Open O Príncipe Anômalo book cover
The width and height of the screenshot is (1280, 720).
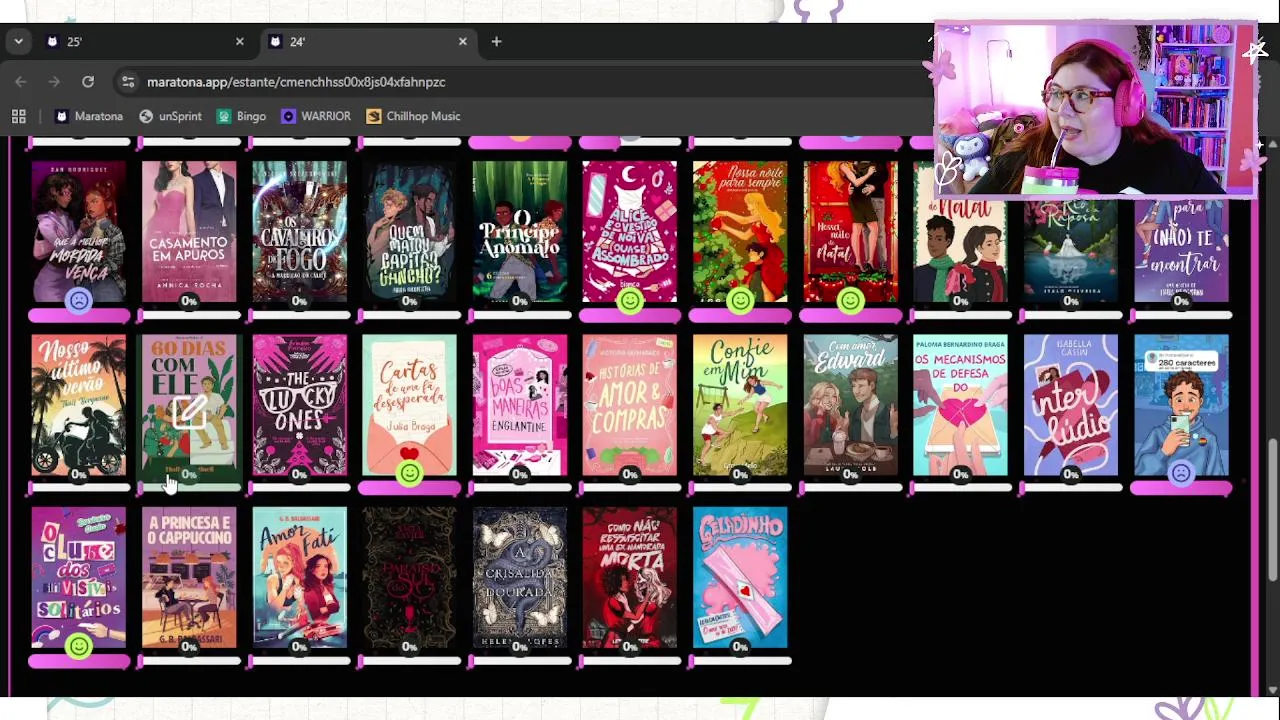tap(519, 231)
